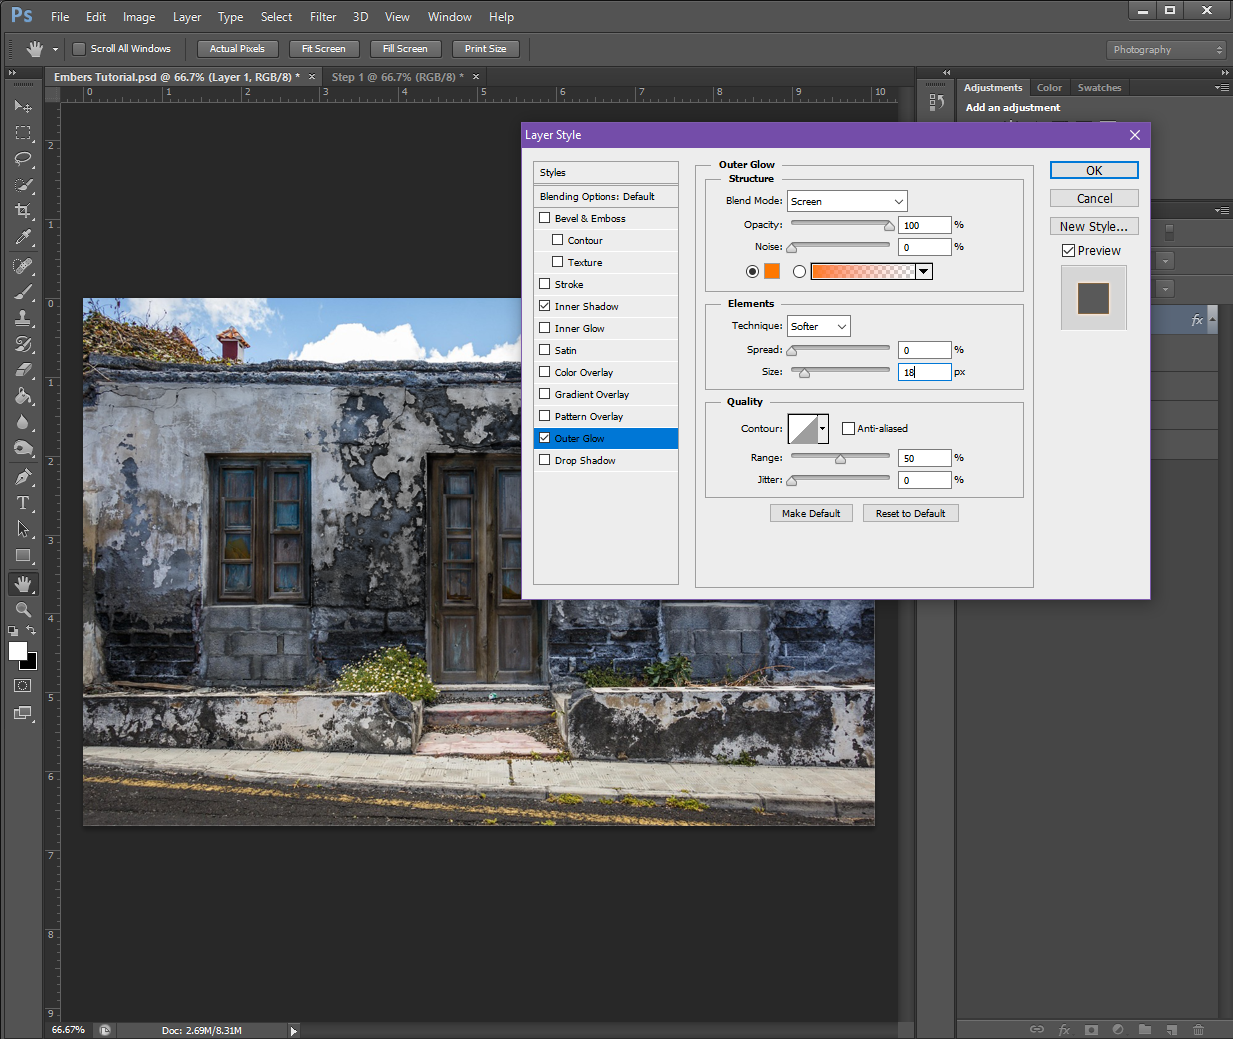Enable the Drop Shadow style checkbox
Screen dimensions: 1233x1039
[545, 460]
